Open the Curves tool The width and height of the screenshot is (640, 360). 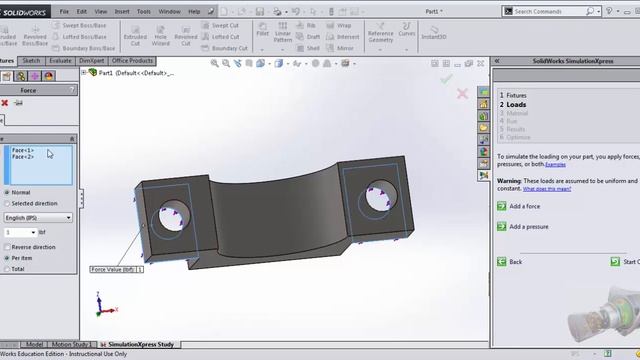click(407, 30)
